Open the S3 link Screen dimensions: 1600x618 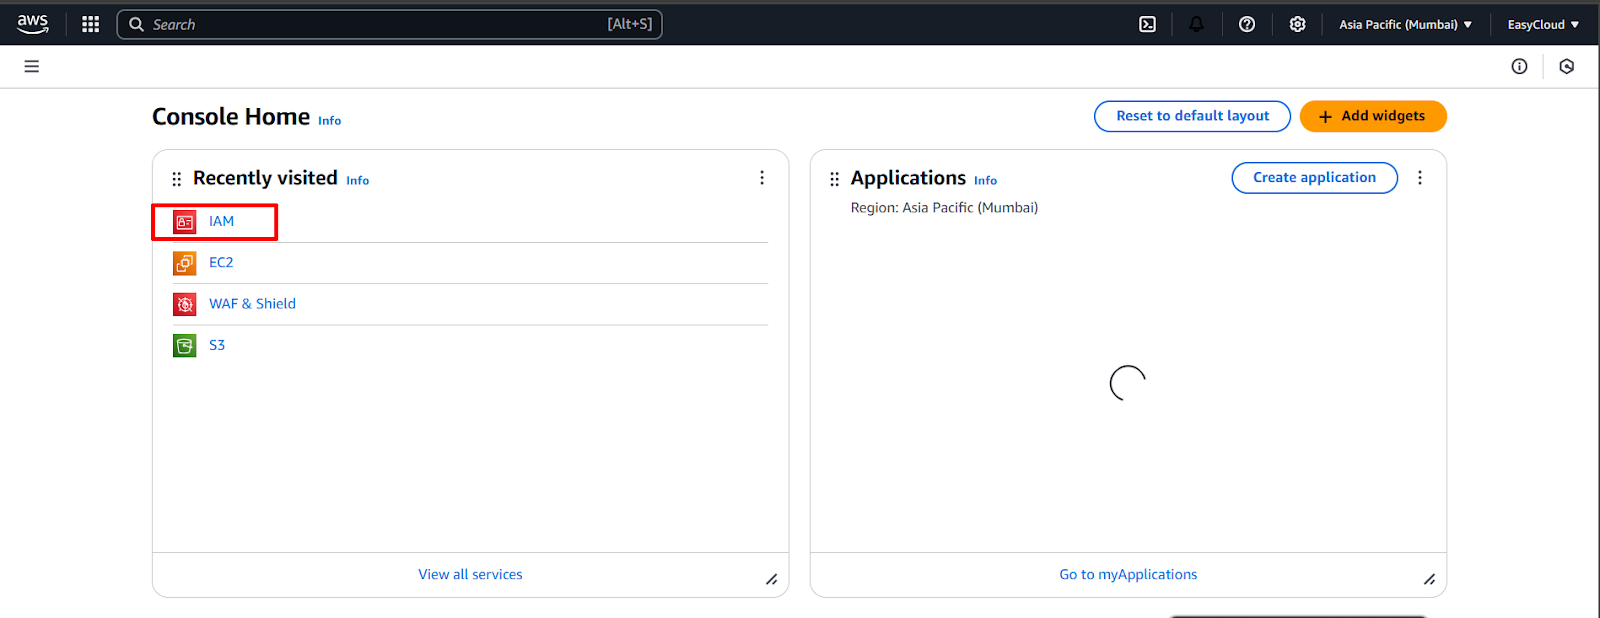pos(217,345)
